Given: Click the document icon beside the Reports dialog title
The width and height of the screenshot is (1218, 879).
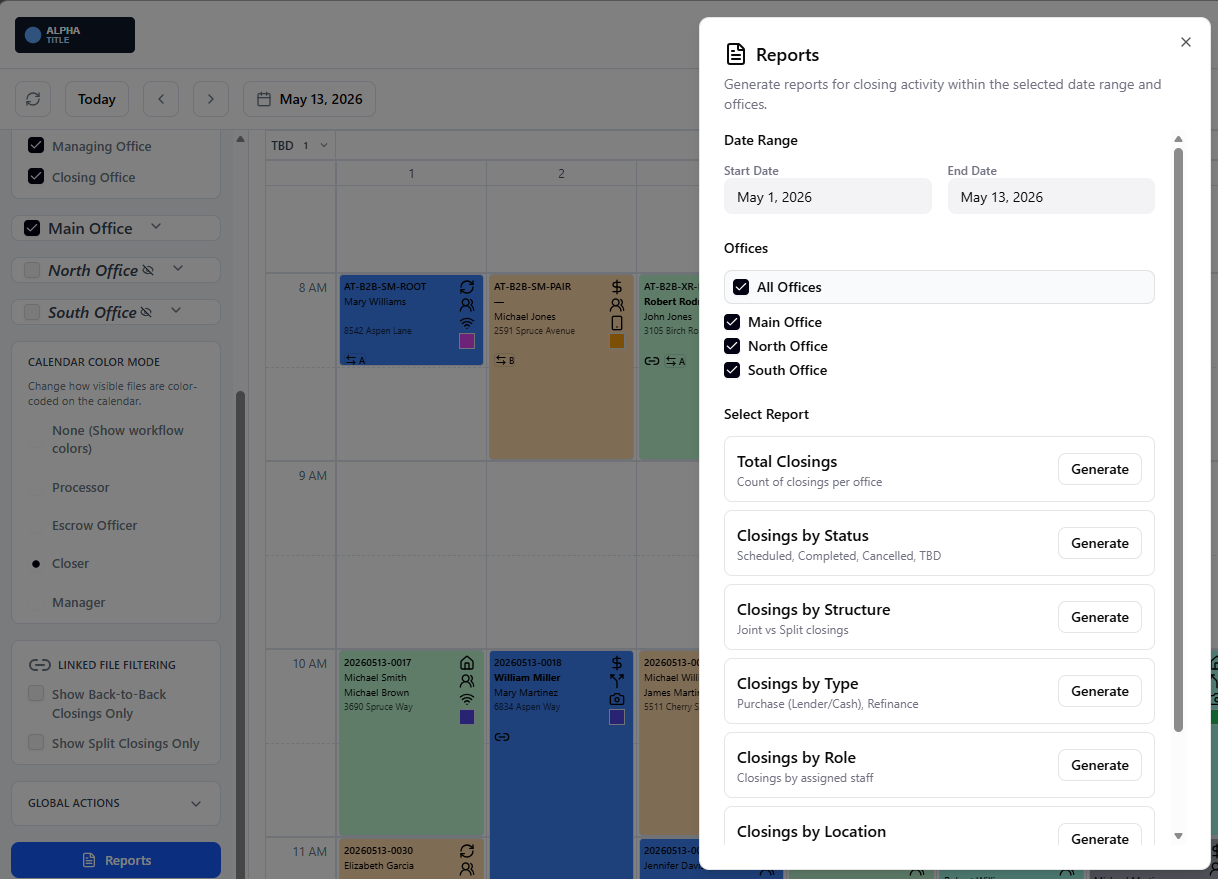Looking at the screenshot, I should (x=736, y=54).
